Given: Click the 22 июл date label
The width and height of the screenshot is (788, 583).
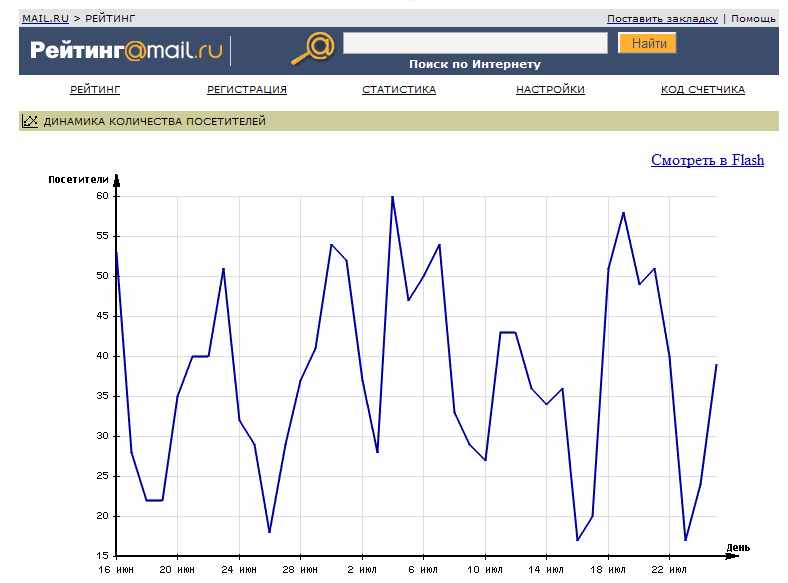Looking at the screenshot, I should pyautogui.click(x=669, y=569).
